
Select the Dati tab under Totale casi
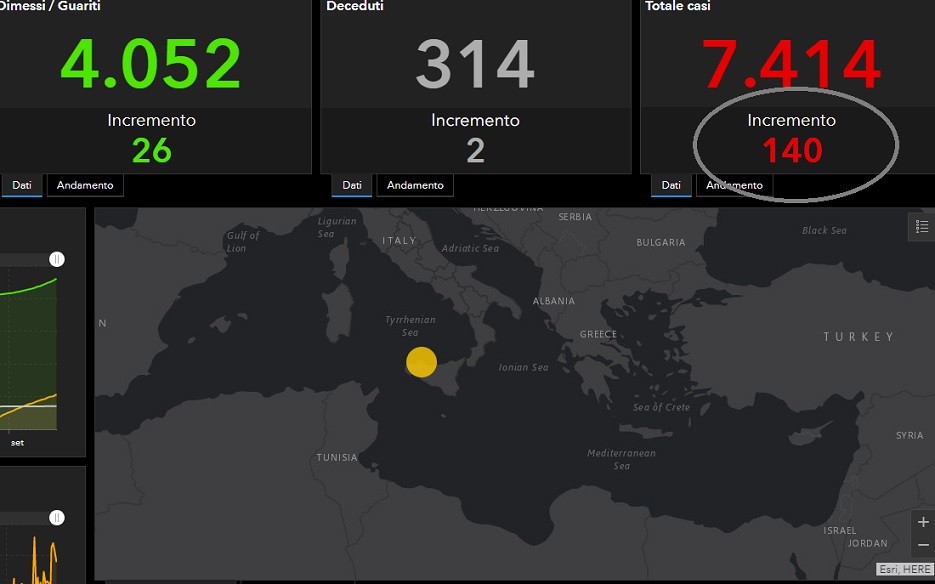point(671,185)
